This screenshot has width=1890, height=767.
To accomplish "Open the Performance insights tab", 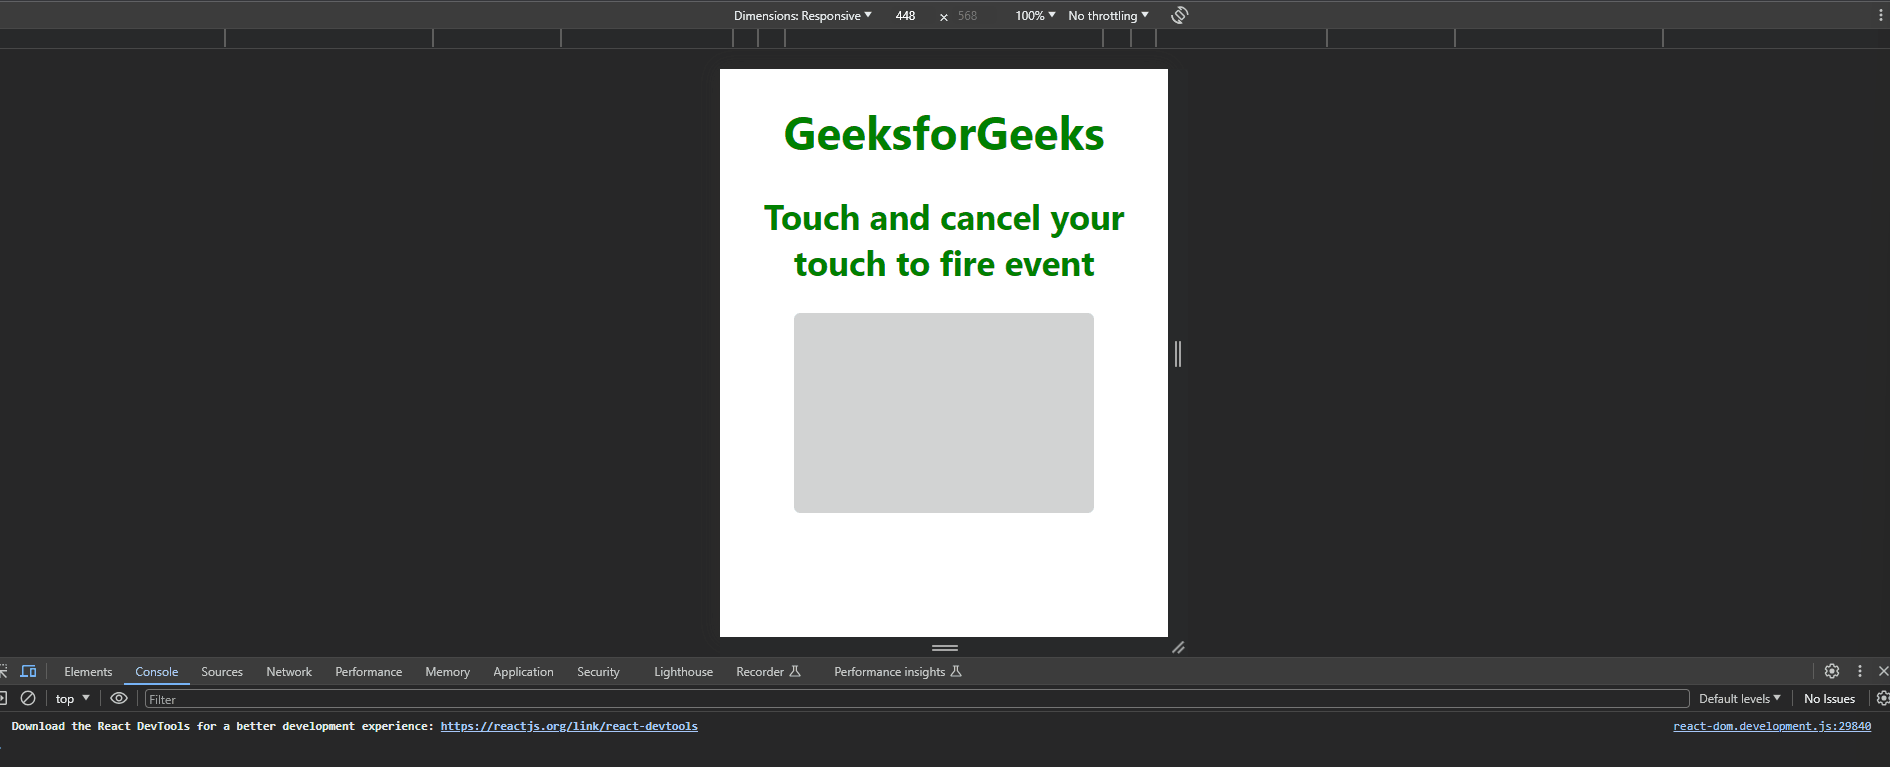I will click(897, 672).
